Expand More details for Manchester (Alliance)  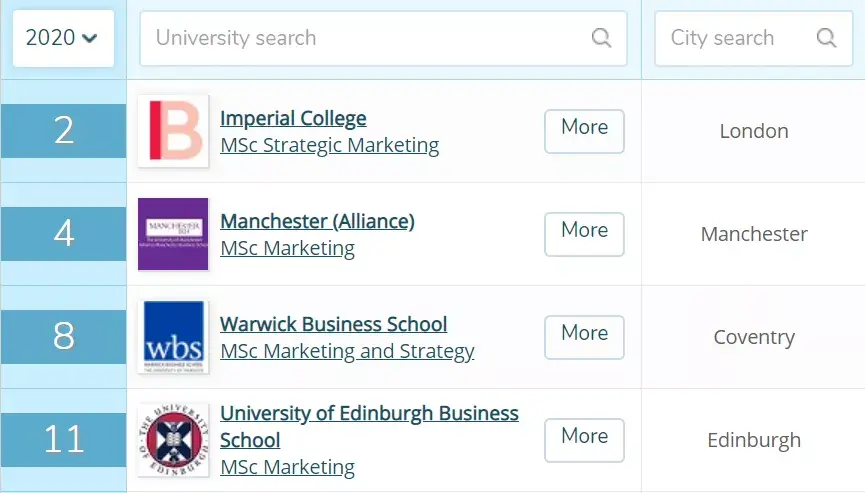pyautogui.click(x=584, y=234)
